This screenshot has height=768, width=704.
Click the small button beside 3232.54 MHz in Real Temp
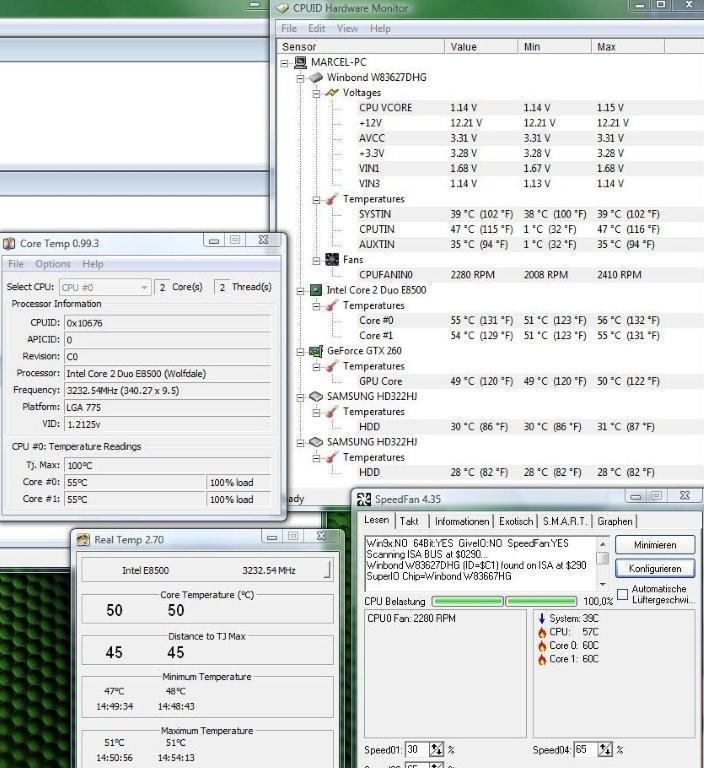pos(327,570)
